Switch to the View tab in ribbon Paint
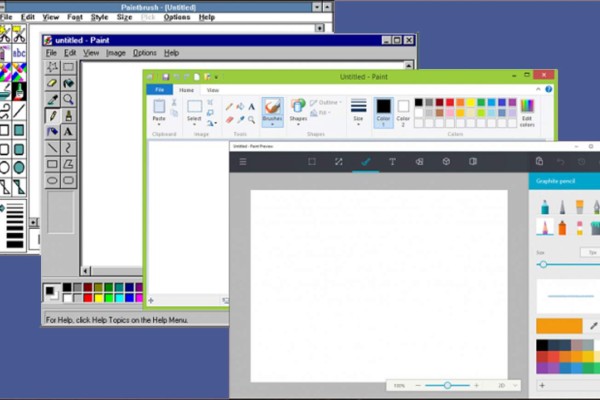The height and width of the screenshot is (400, 600). (212, 90)
